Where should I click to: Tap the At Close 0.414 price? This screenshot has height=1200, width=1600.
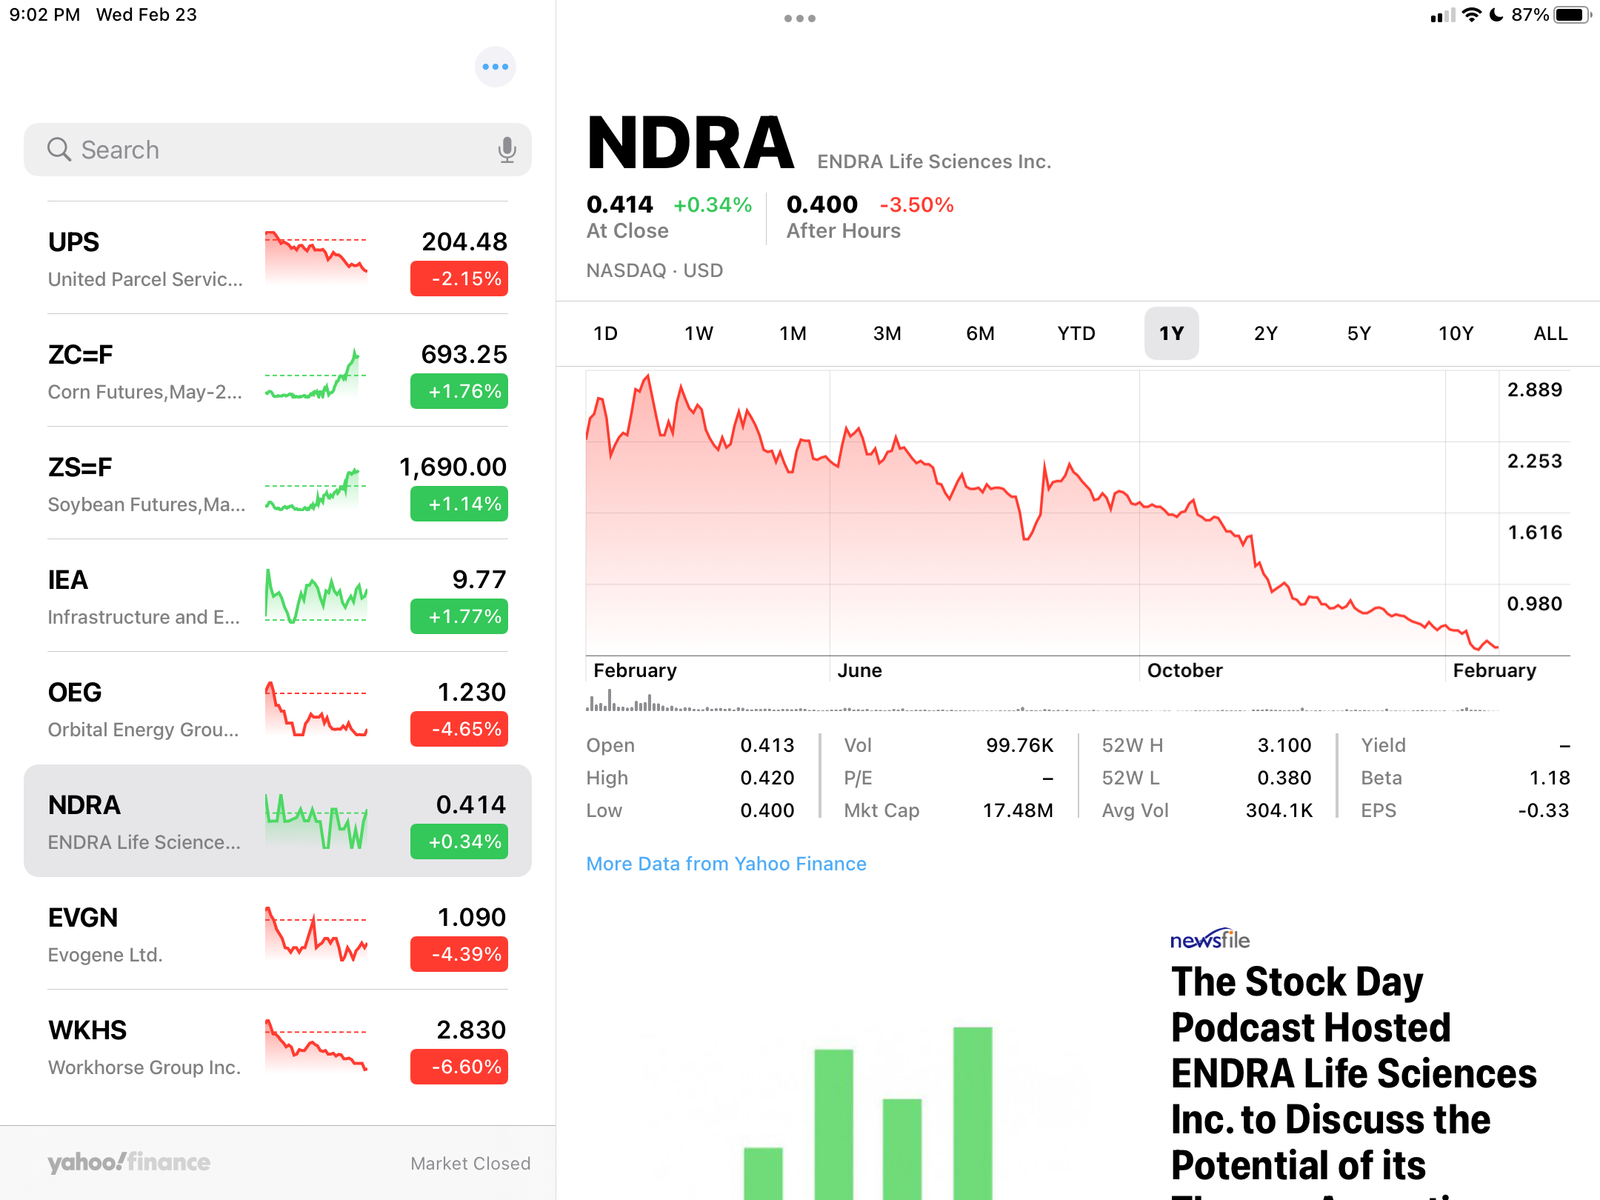[620, 204]
